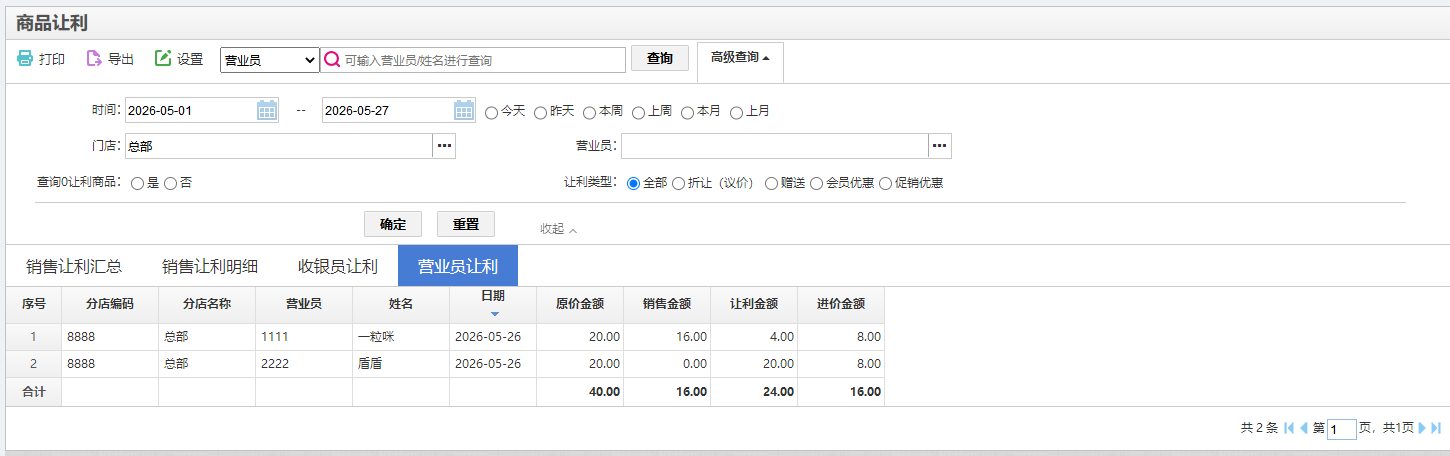Screen dimensions: 1450x456
Task: Click the 营业员 column header
Action: (304, 304)
